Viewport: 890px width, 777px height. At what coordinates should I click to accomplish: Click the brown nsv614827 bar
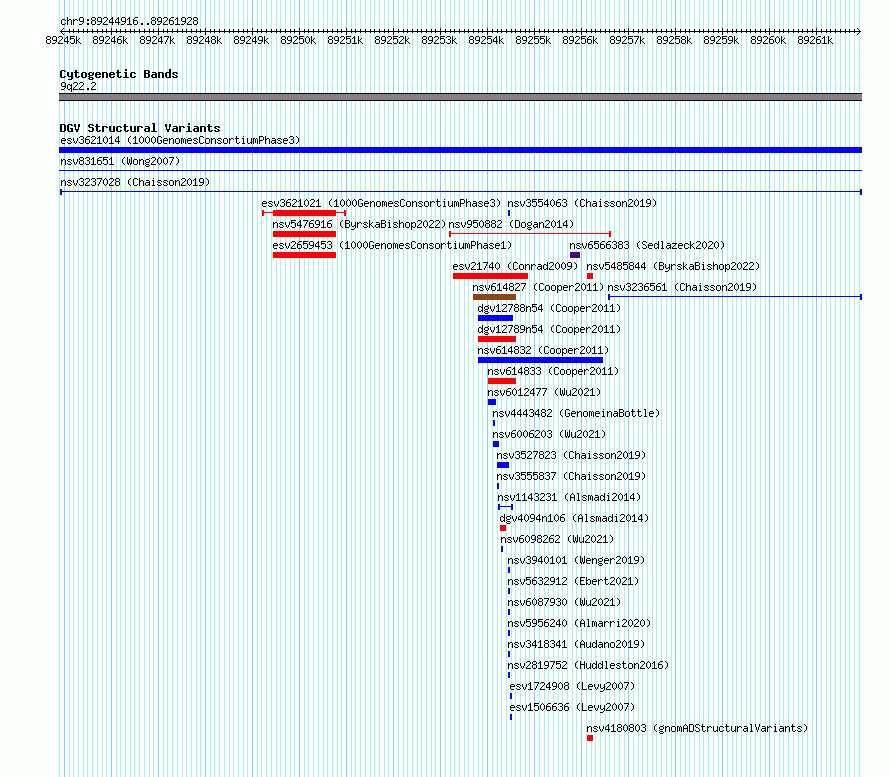494,297
